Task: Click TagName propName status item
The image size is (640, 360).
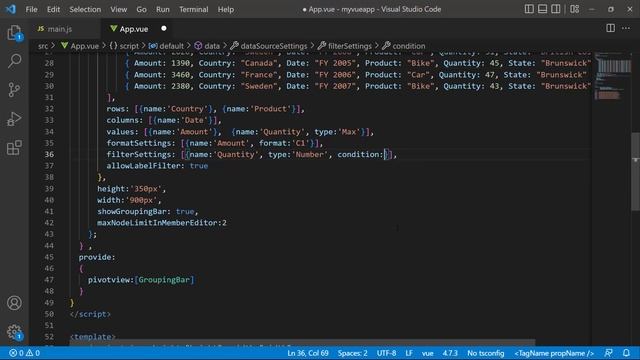Action: click(x=554, y=353)
